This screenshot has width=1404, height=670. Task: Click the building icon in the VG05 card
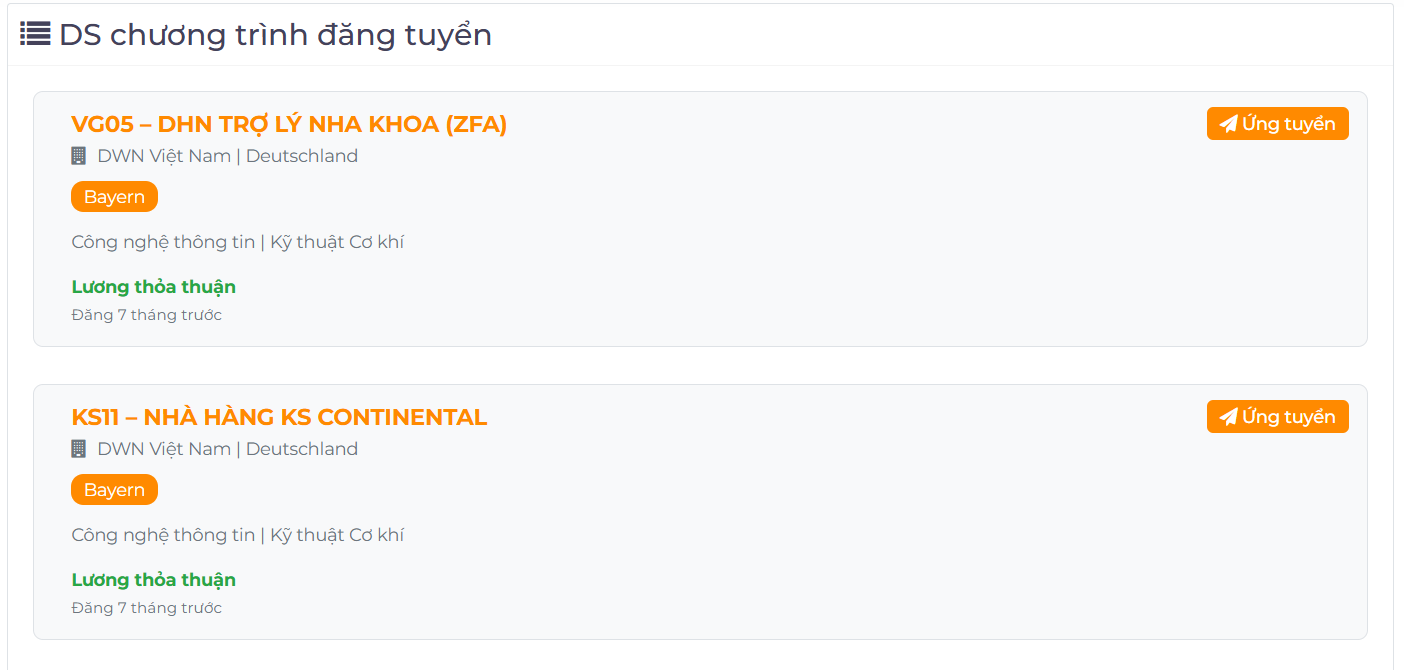click(x=79, y=156)
